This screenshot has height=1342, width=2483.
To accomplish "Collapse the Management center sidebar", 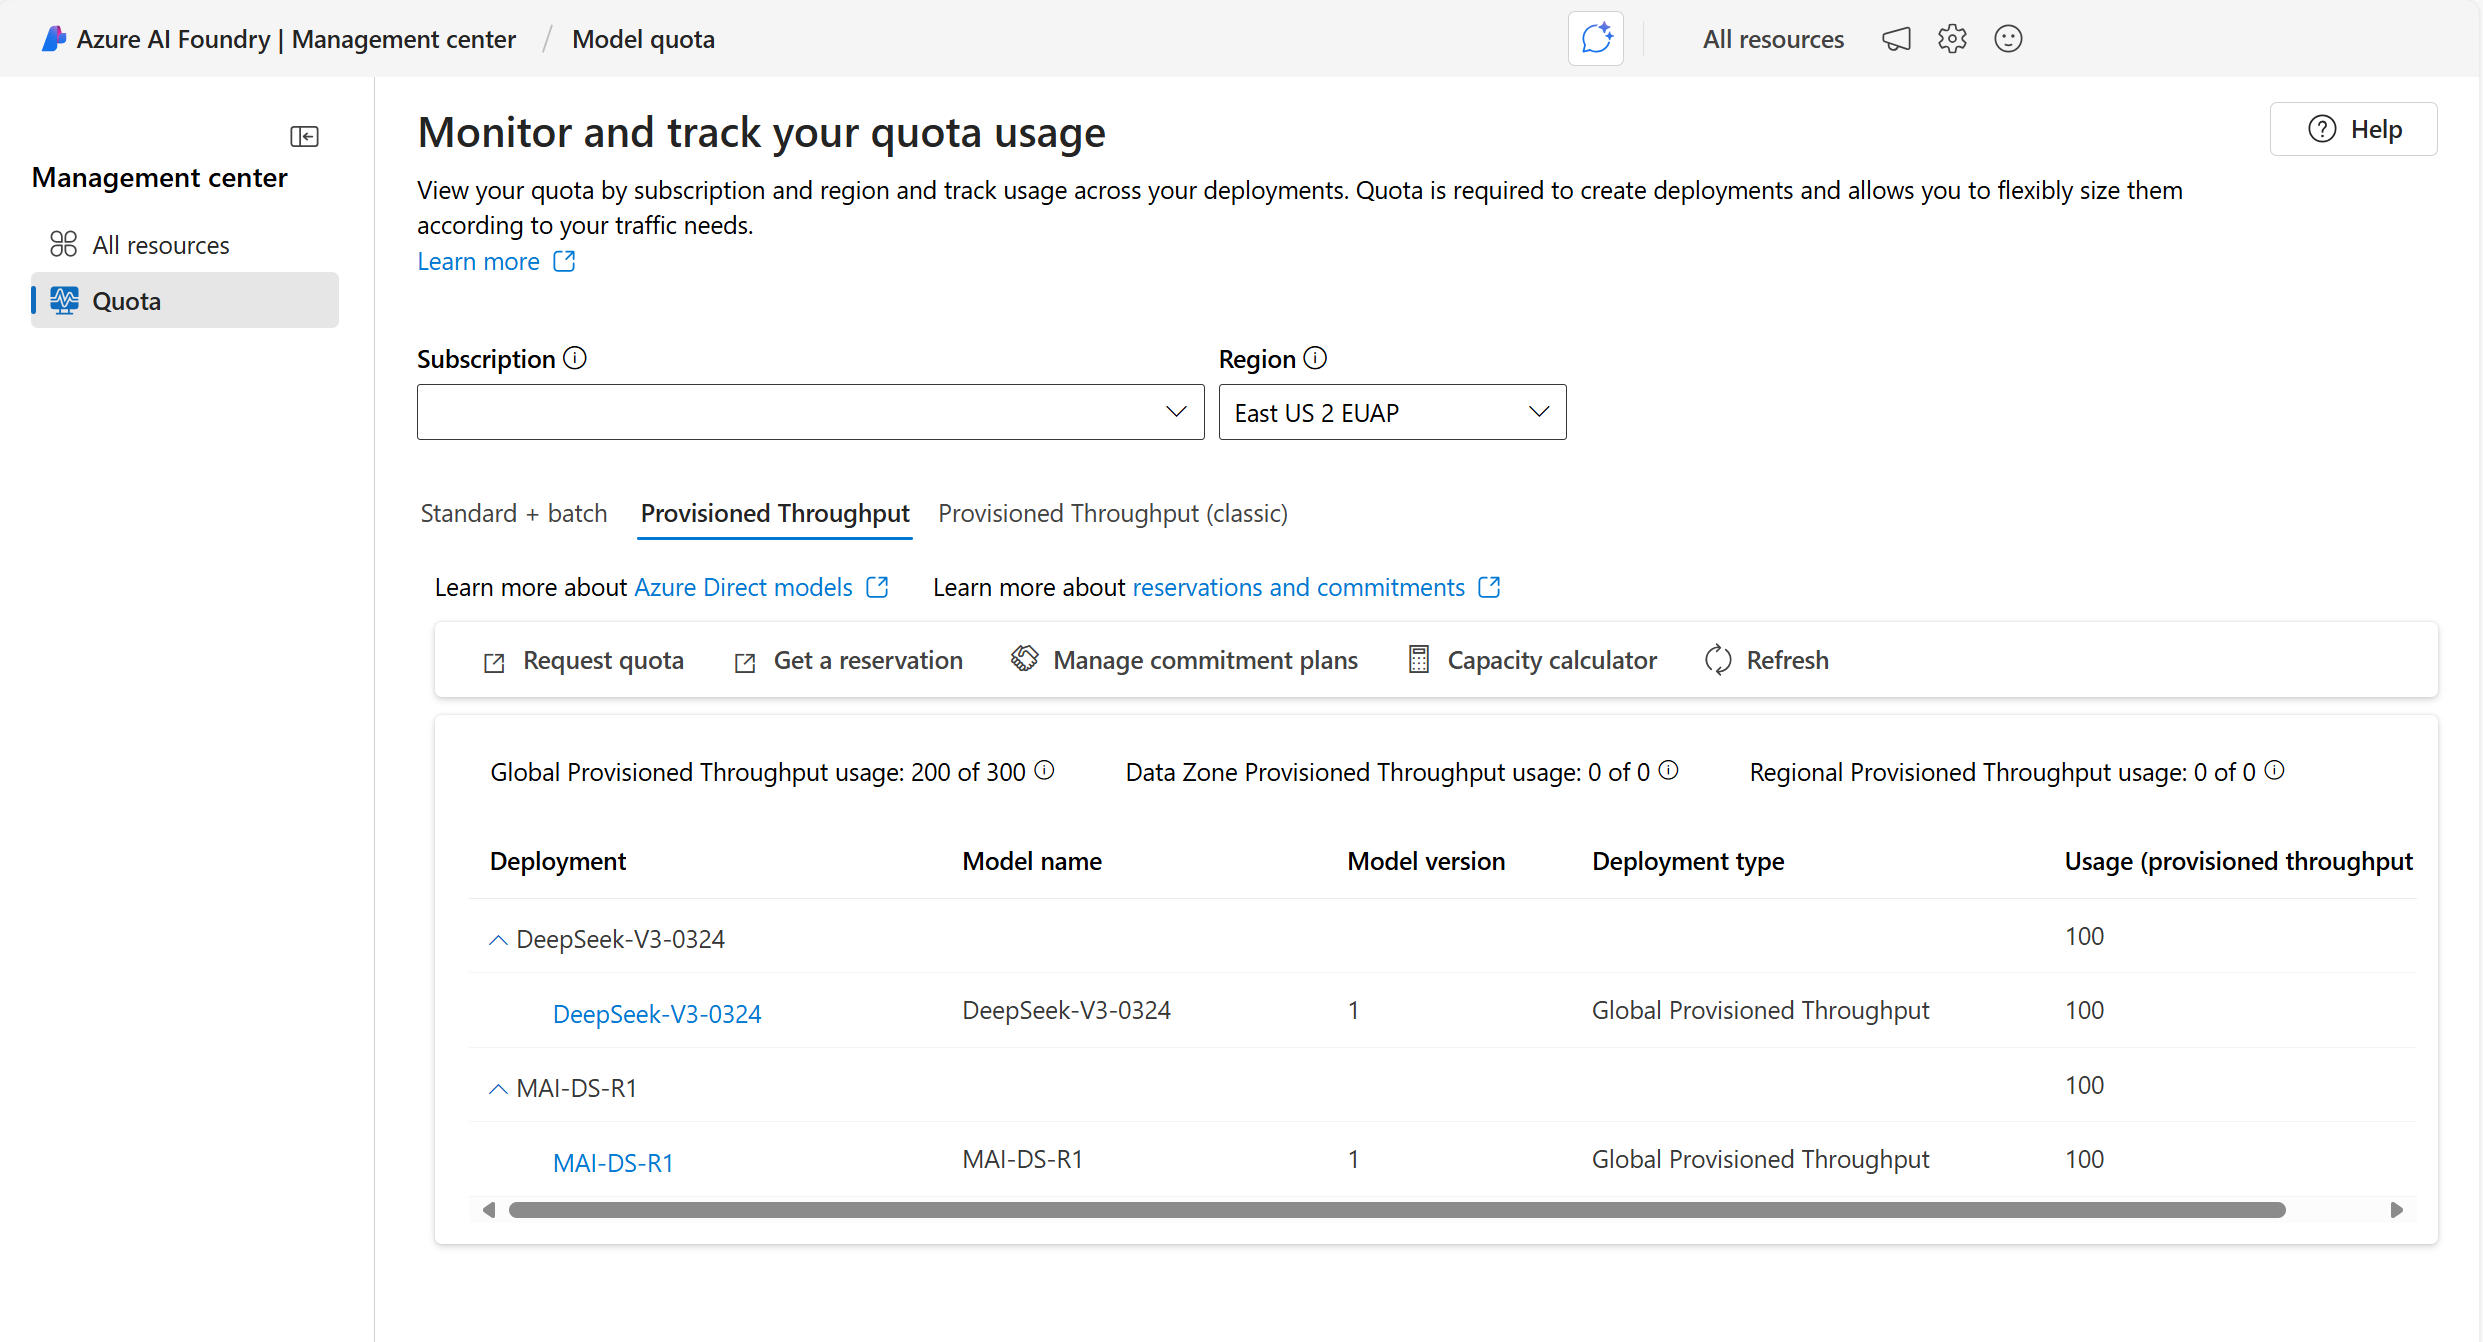I will (x=304, y=136).
